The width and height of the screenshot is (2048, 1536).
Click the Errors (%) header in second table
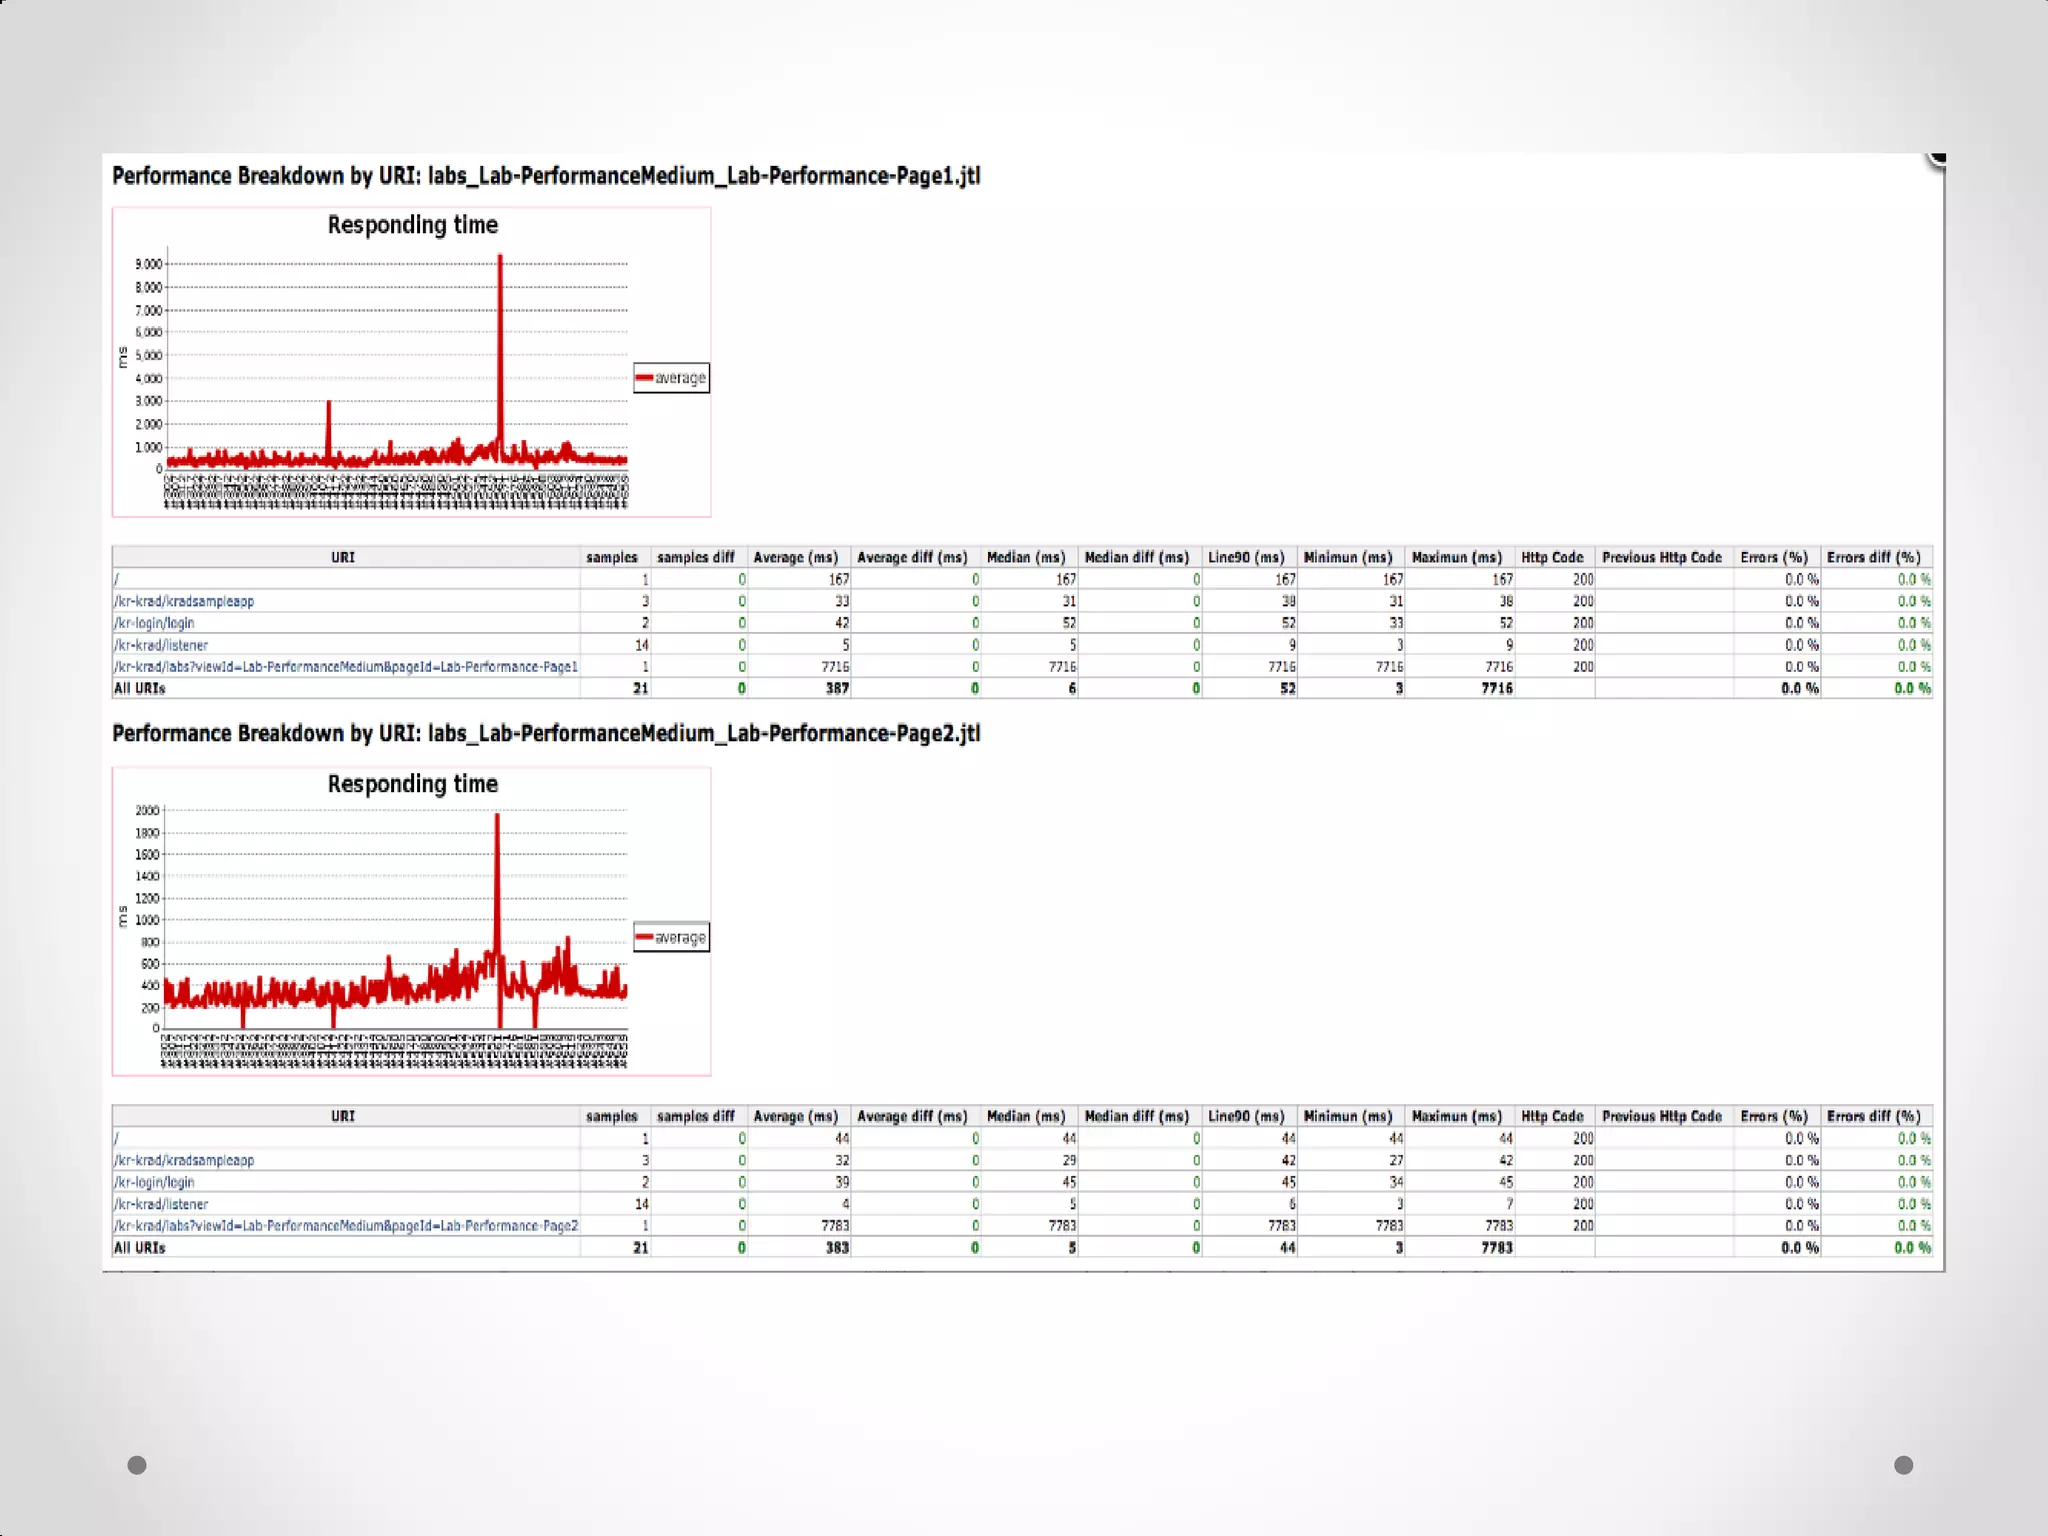click(x=1774, y=1116)
